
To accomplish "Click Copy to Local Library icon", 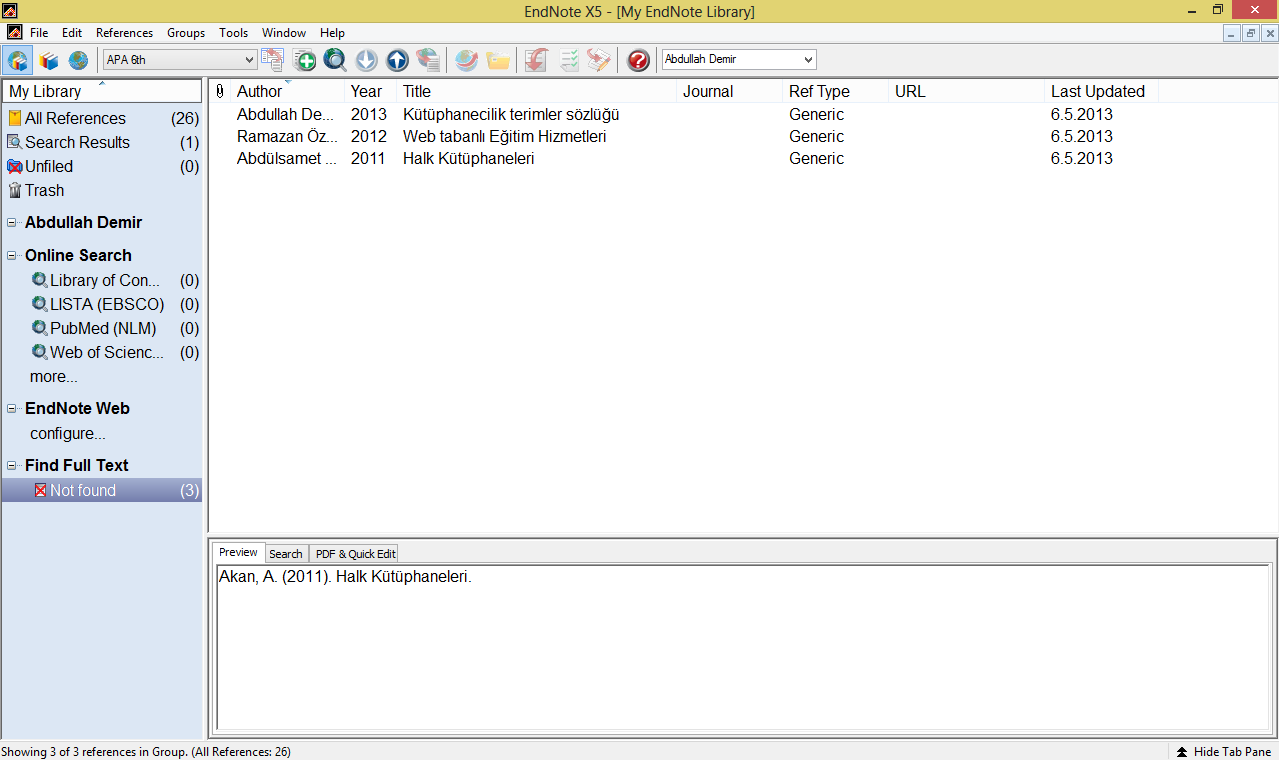I will coord(273,60).
